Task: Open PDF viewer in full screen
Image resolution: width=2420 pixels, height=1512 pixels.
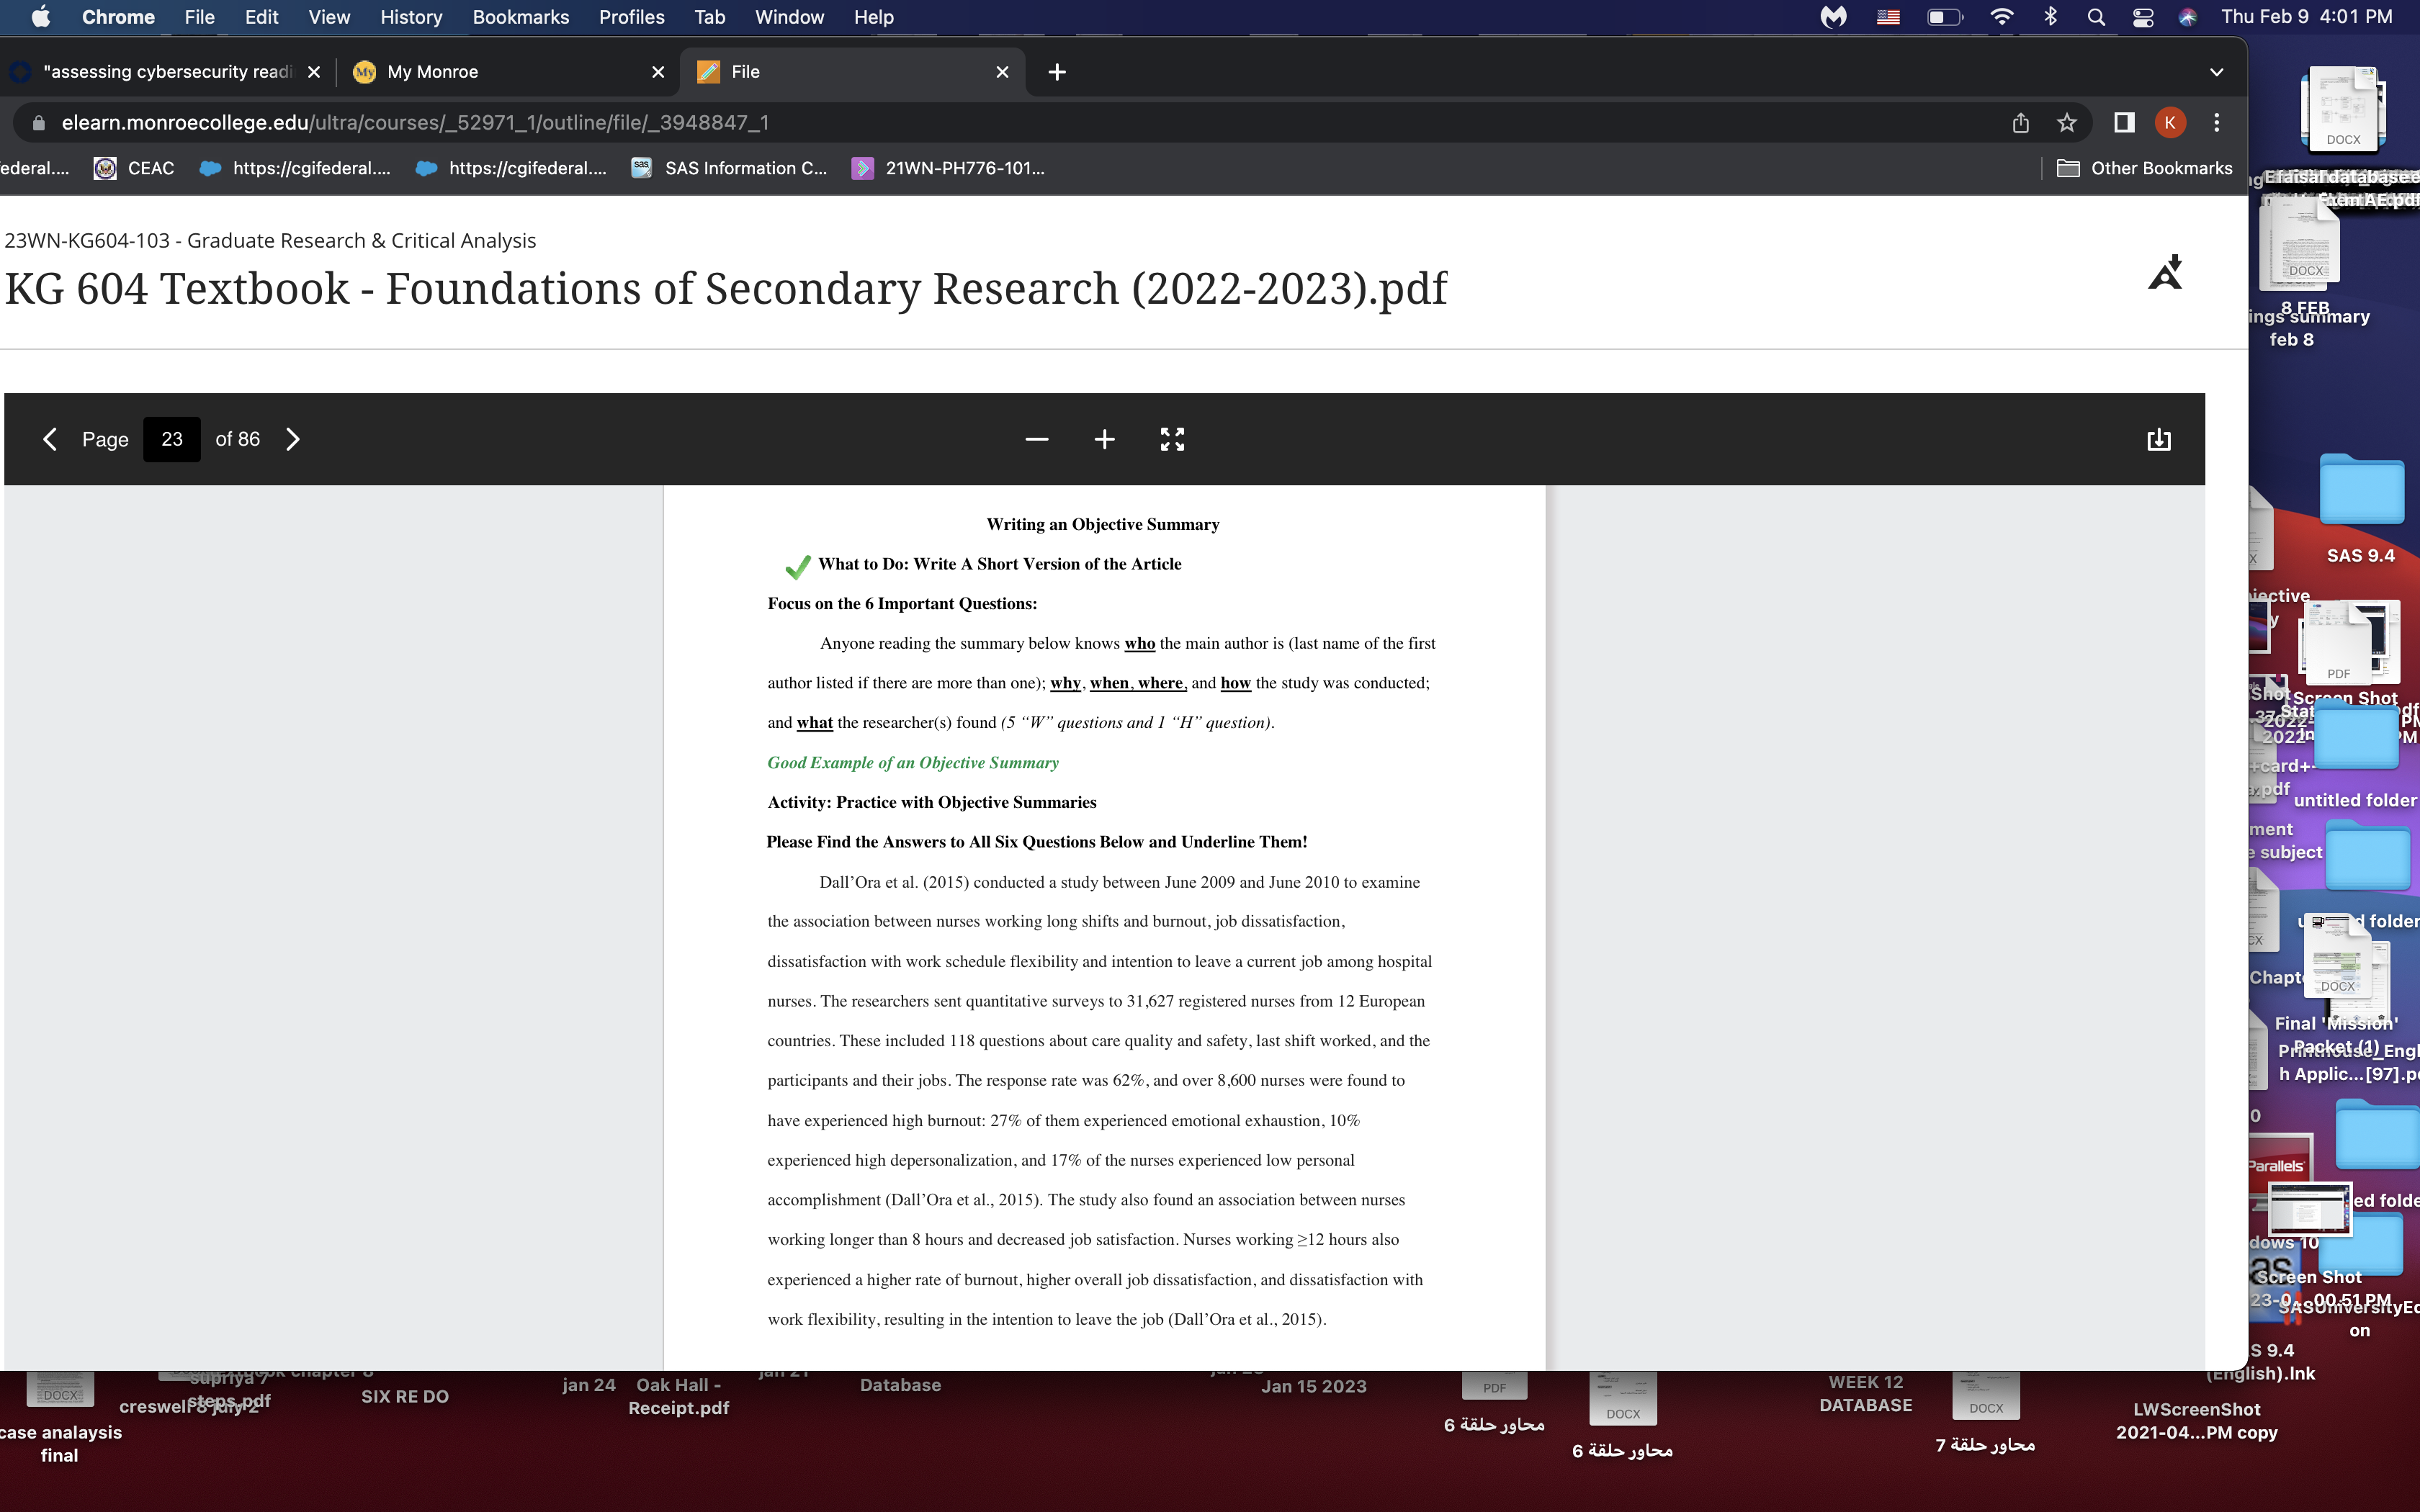Action: point(1172,439)
